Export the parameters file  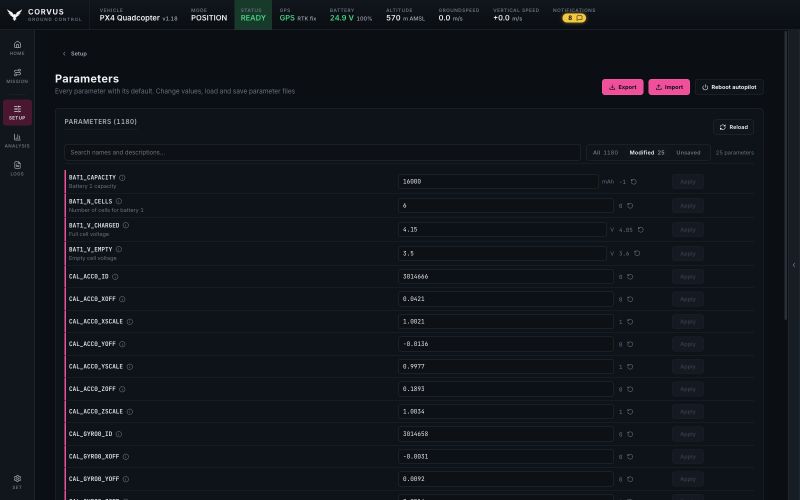point(622,87)
